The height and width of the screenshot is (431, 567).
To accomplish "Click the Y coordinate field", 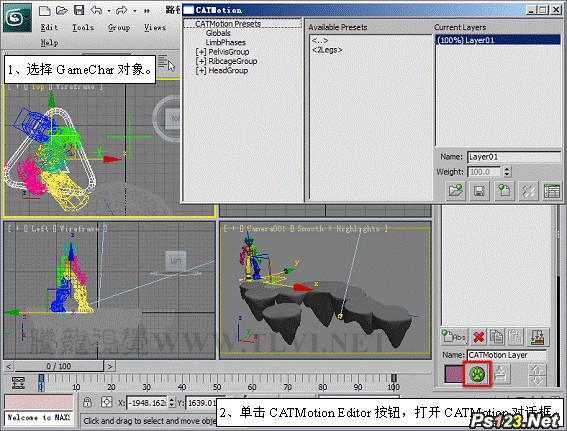I will tap(202, 402).
